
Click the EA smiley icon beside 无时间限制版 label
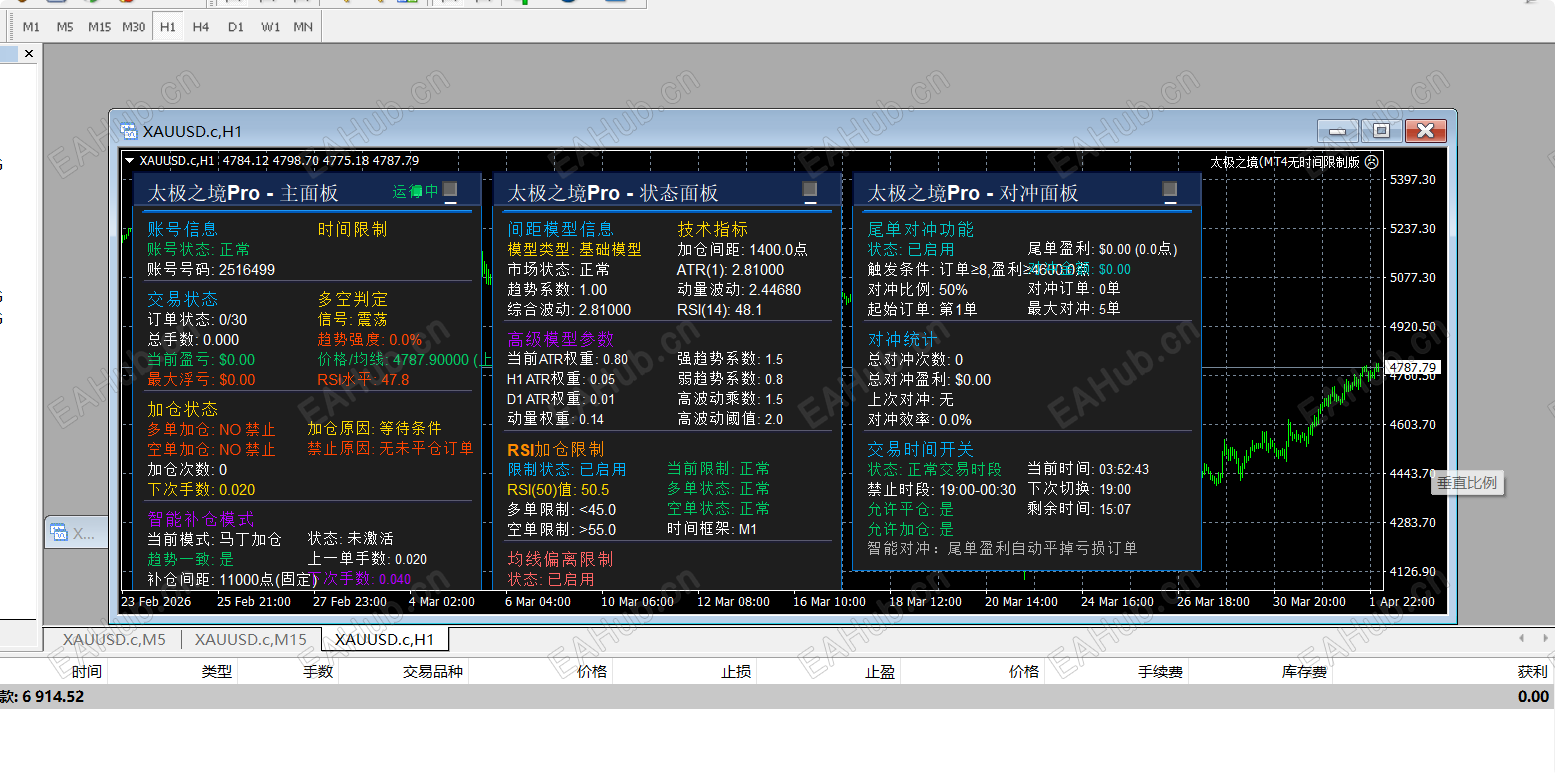(x=1371, y=160)
